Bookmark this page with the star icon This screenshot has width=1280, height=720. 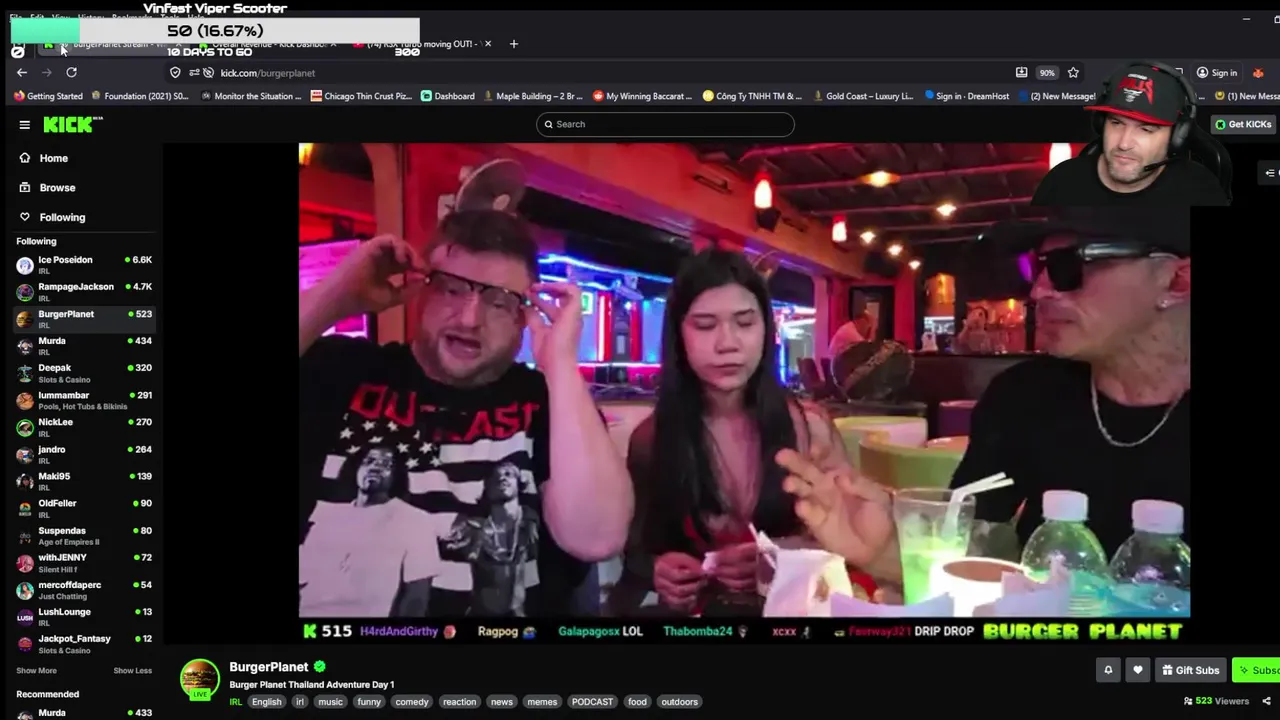tap(1073, 73)
